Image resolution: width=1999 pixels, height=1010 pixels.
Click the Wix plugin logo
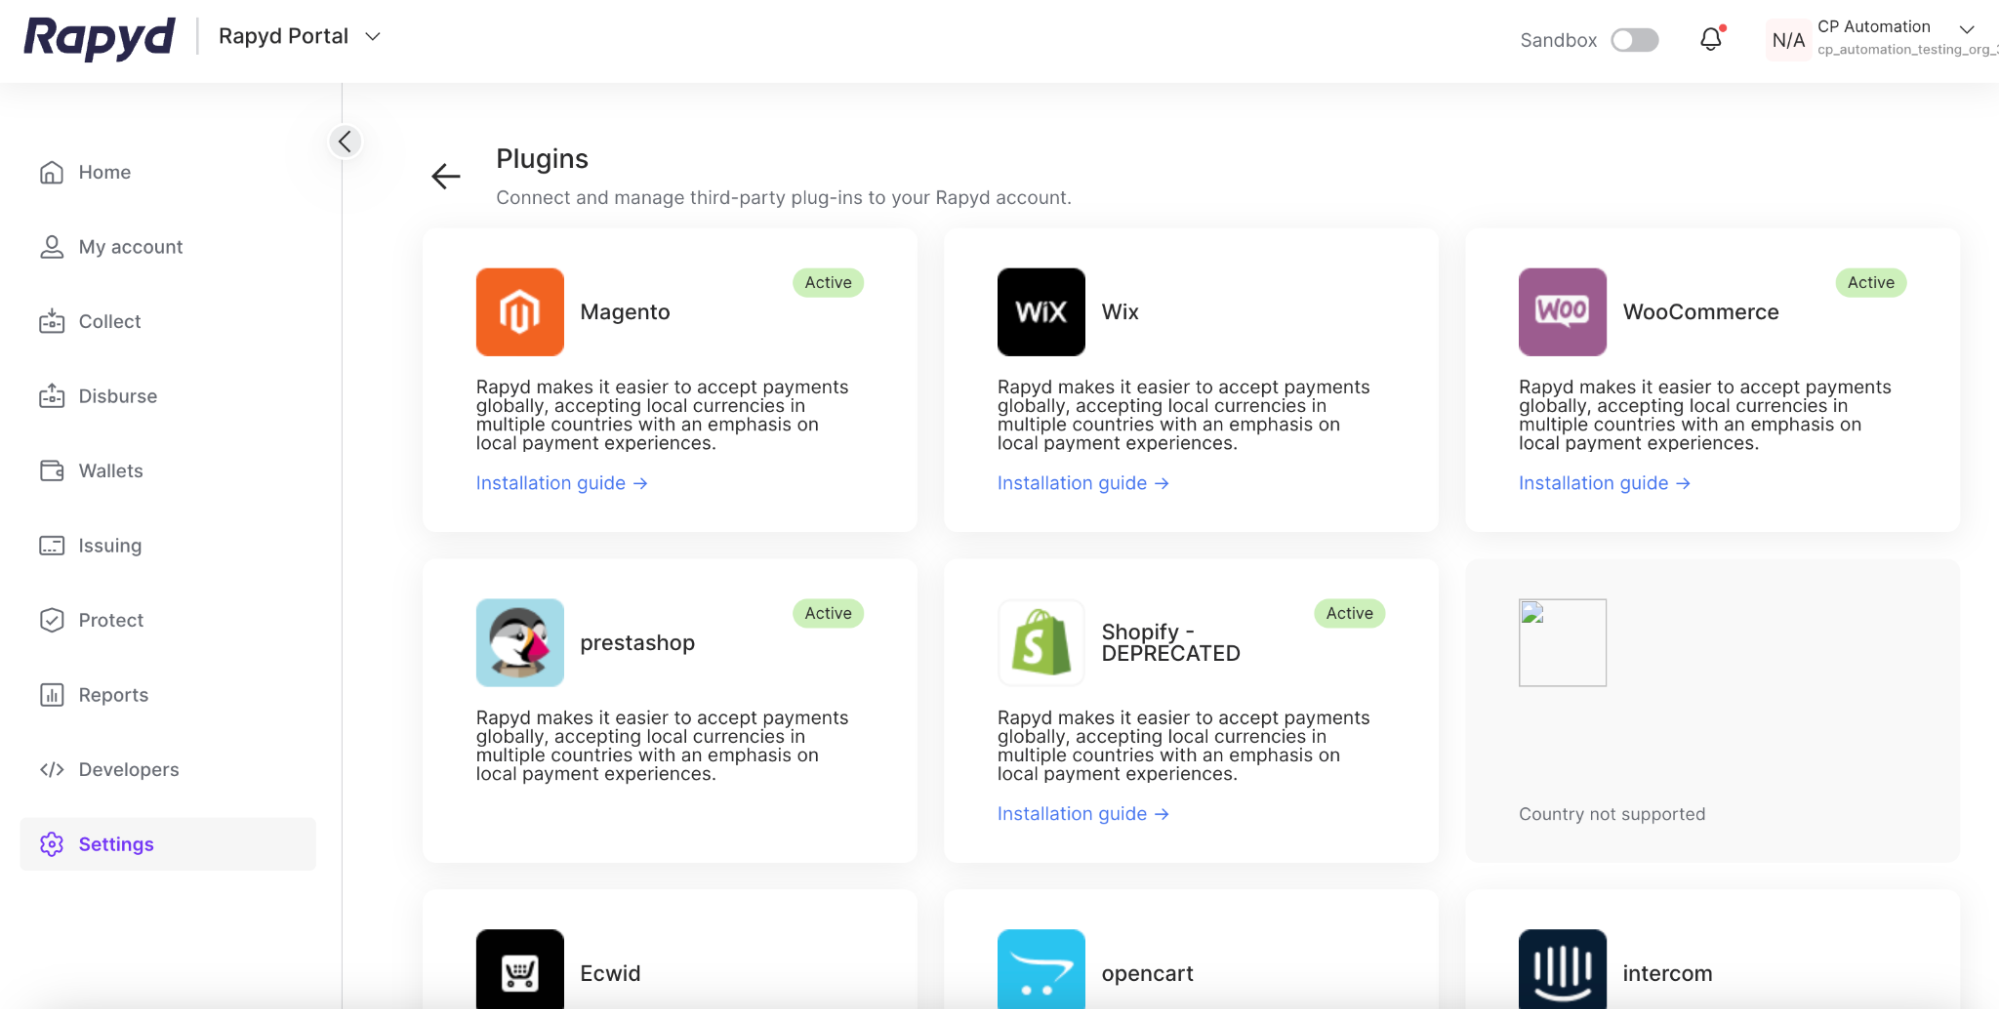(1040, 312)
